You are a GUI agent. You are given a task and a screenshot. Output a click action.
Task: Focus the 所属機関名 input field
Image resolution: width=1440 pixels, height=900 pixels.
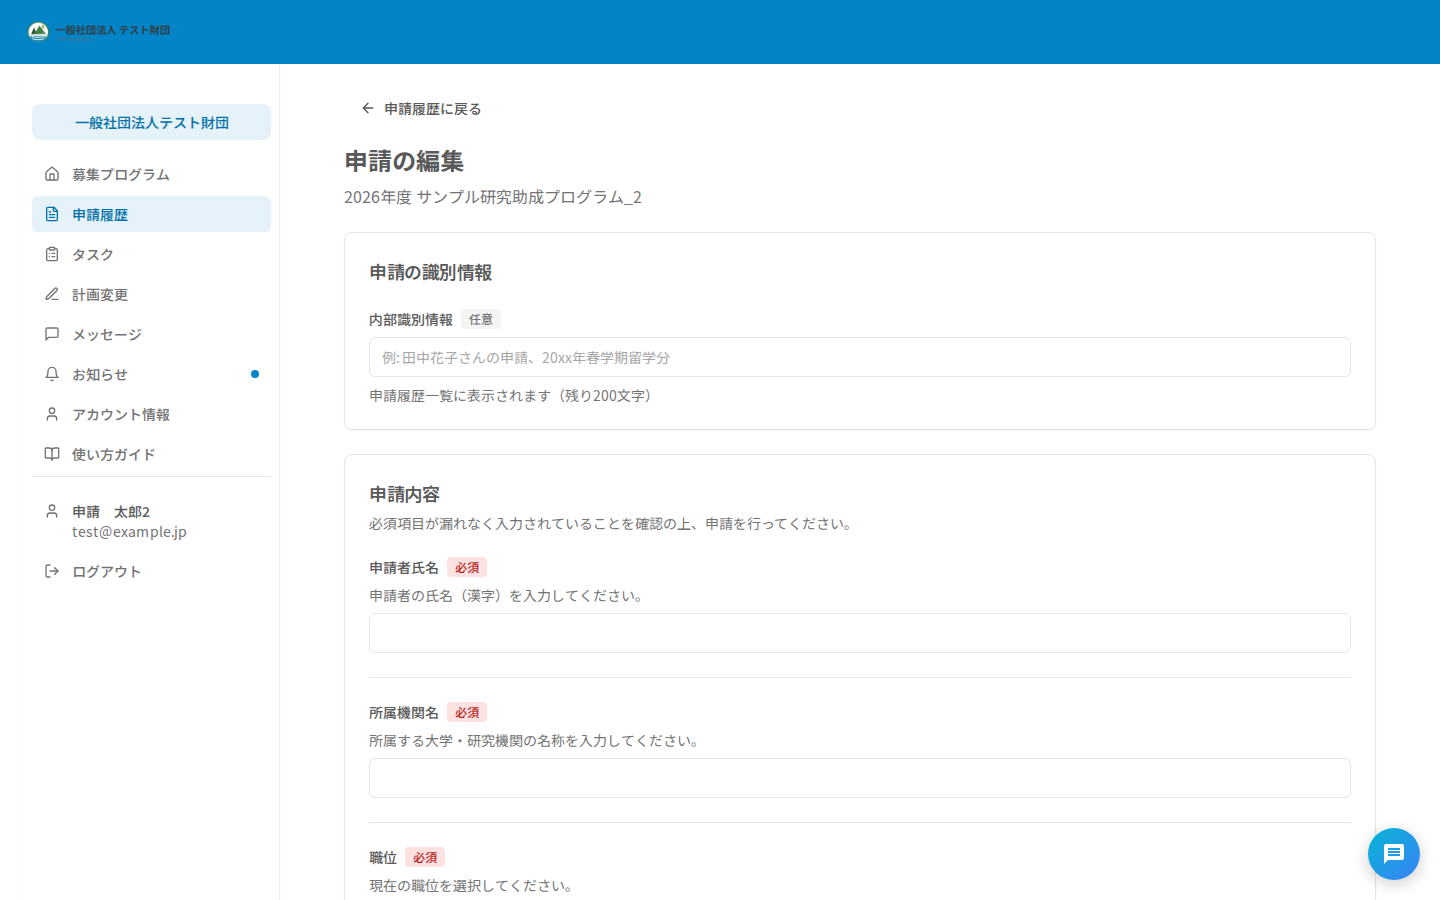pyautogui.click(x=860, y=778)
